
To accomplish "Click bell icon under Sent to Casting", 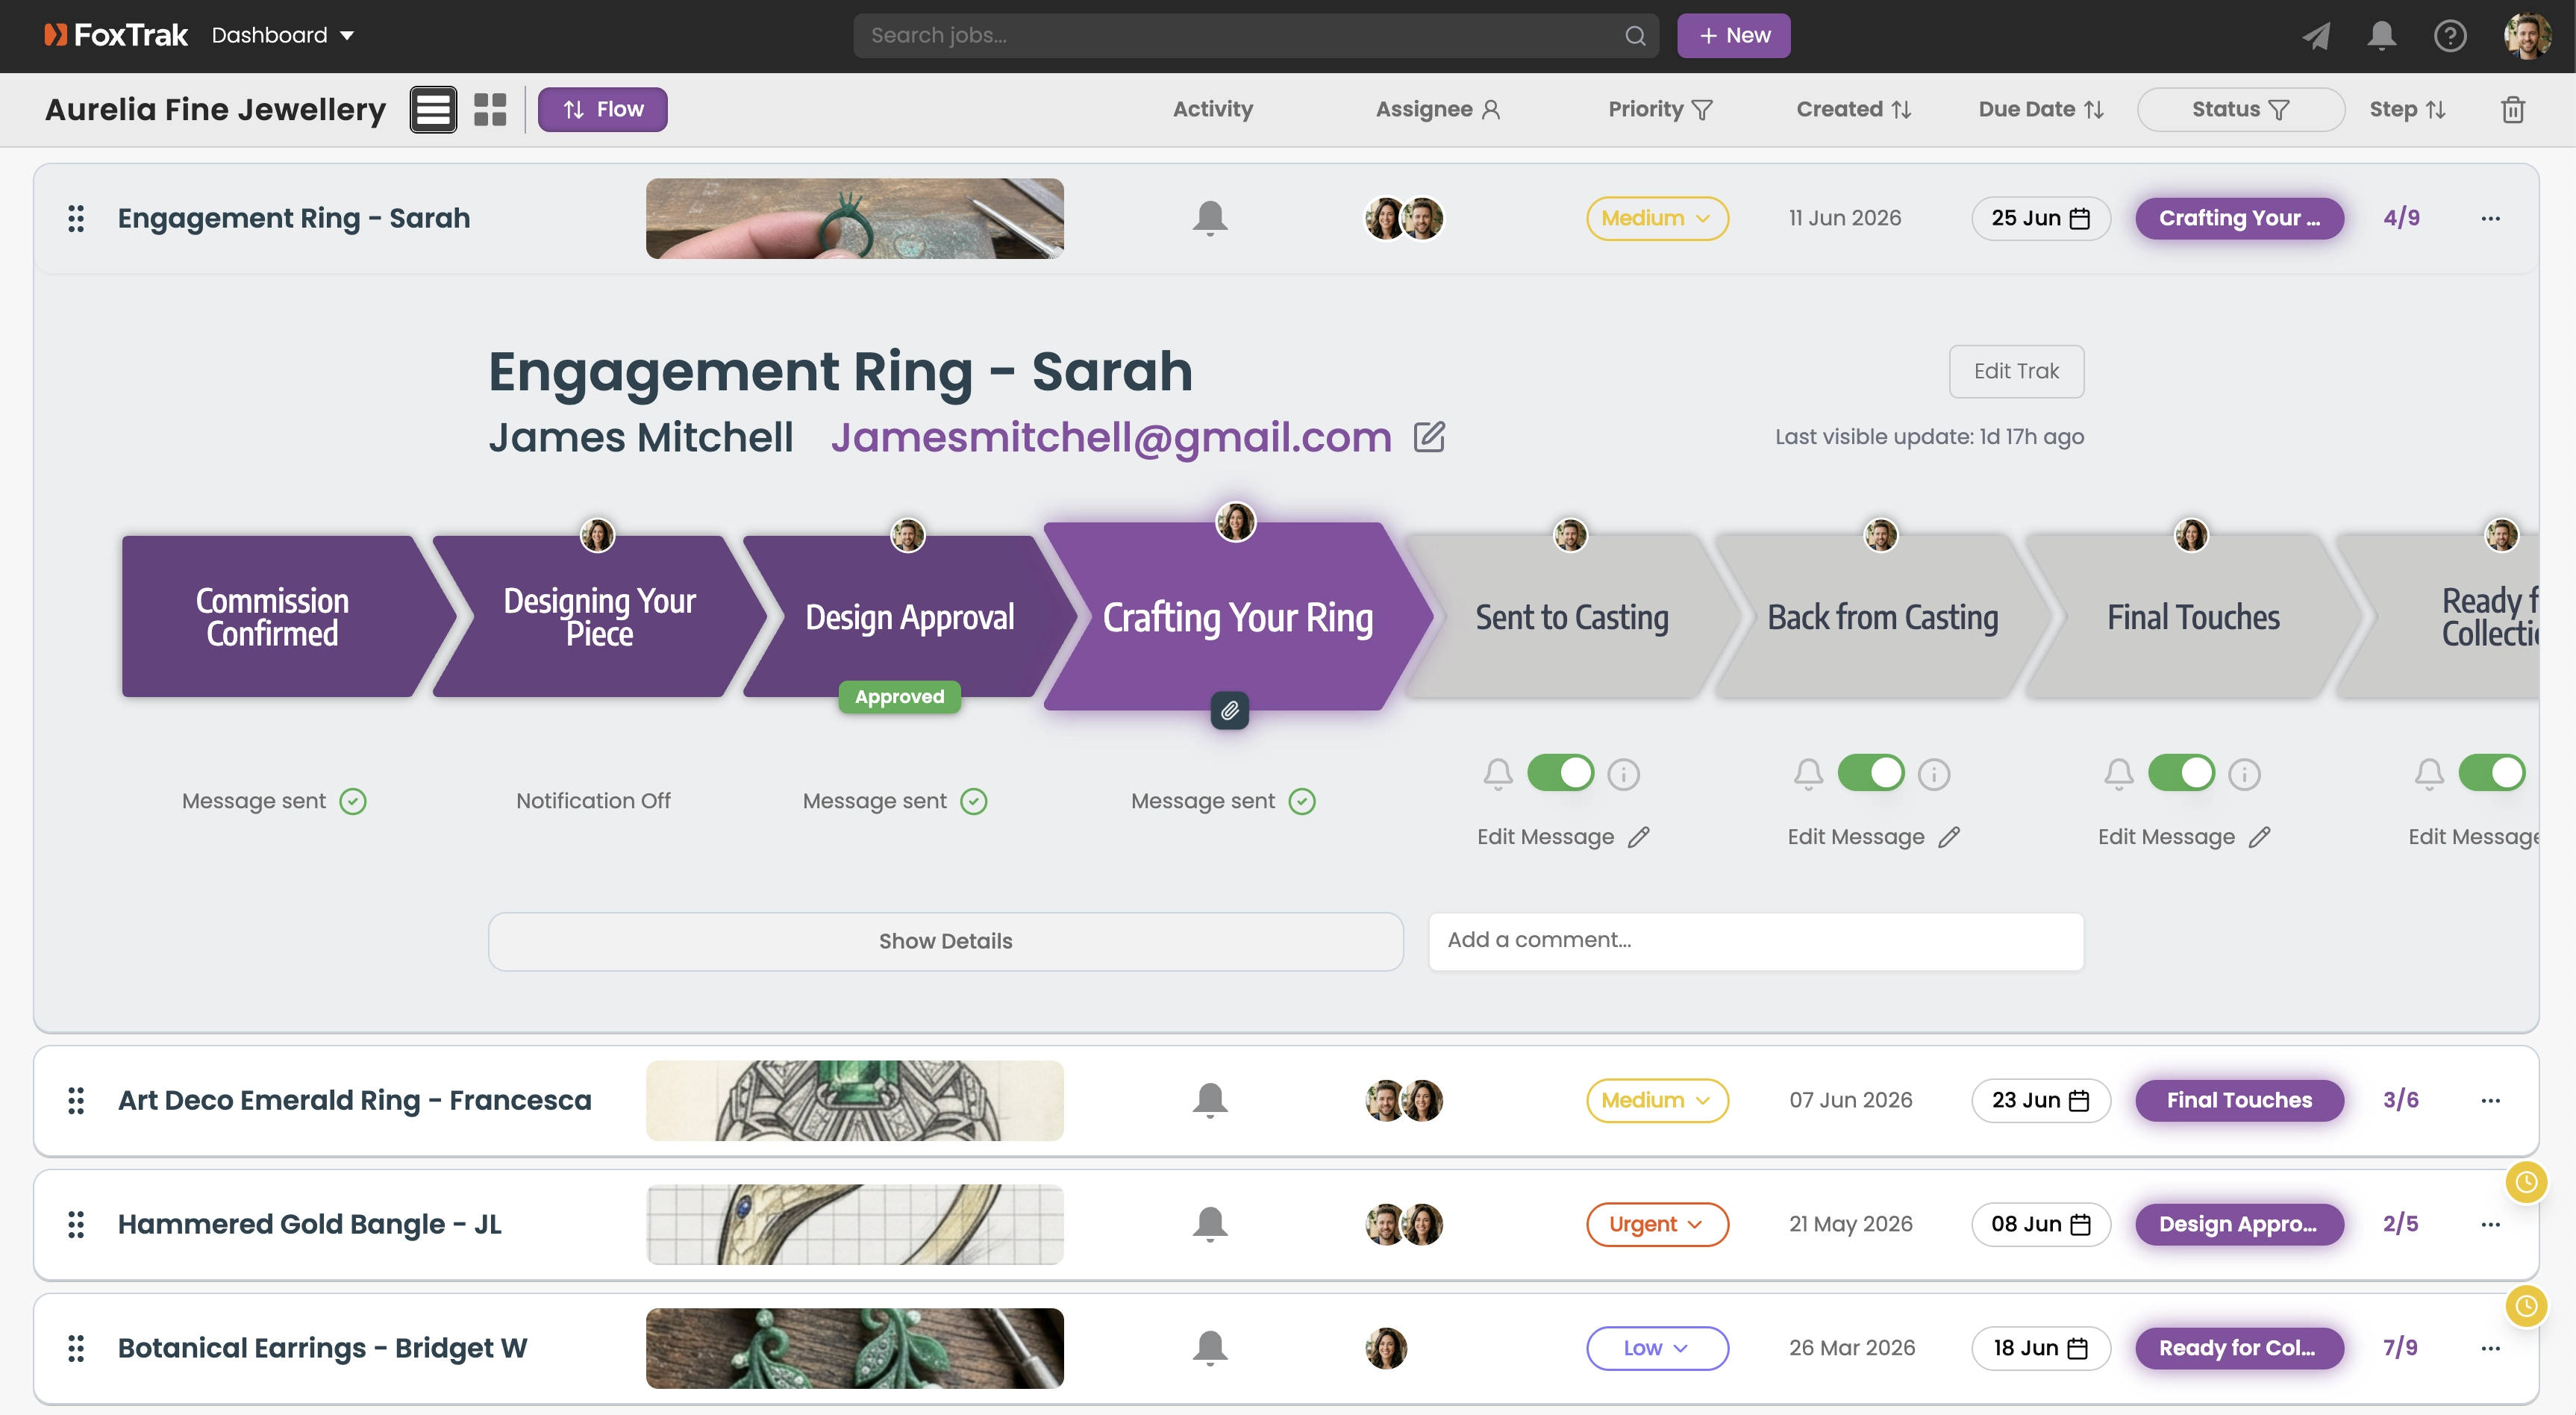I will [1498, 774].
